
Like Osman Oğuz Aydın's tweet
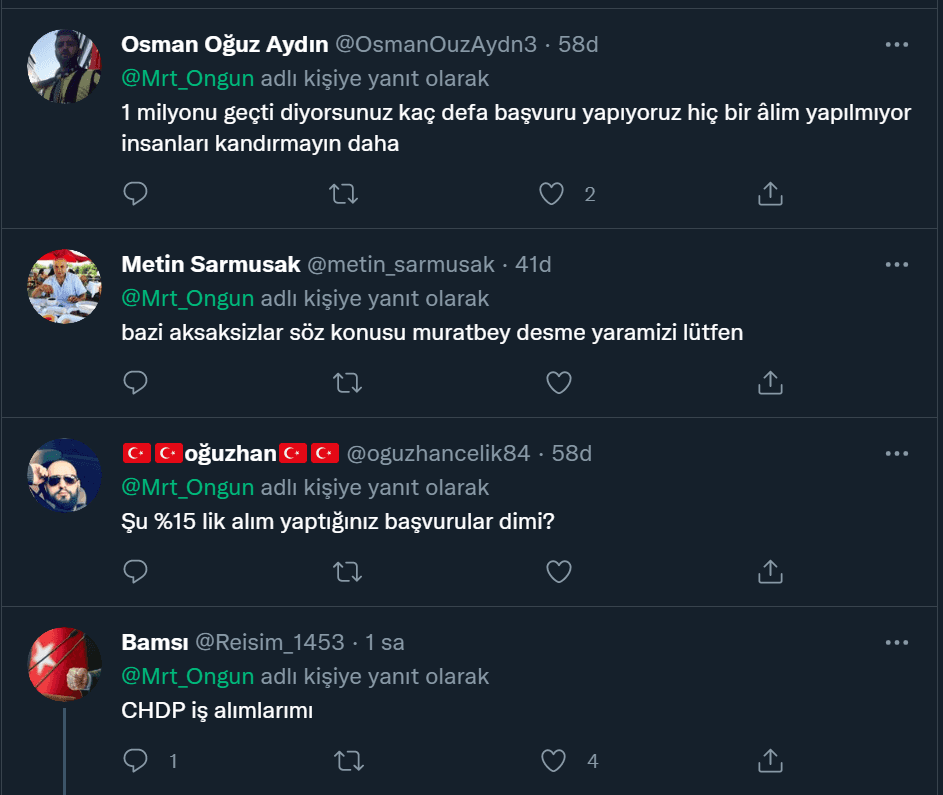552,194
